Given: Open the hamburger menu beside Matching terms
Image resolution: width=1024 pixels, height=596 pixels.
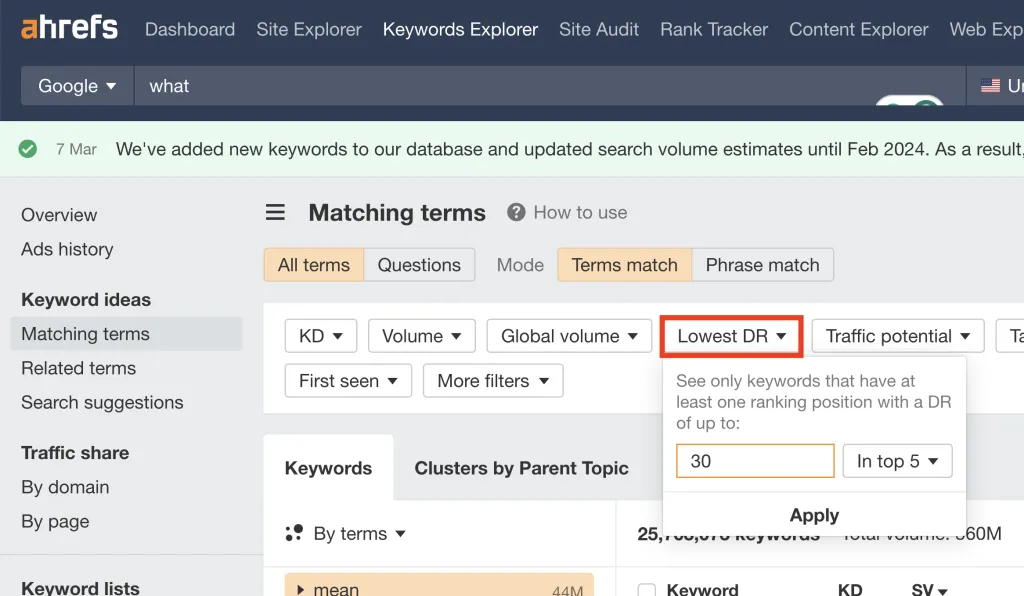Looking at the screenshot, I should [x=275, y=213].
